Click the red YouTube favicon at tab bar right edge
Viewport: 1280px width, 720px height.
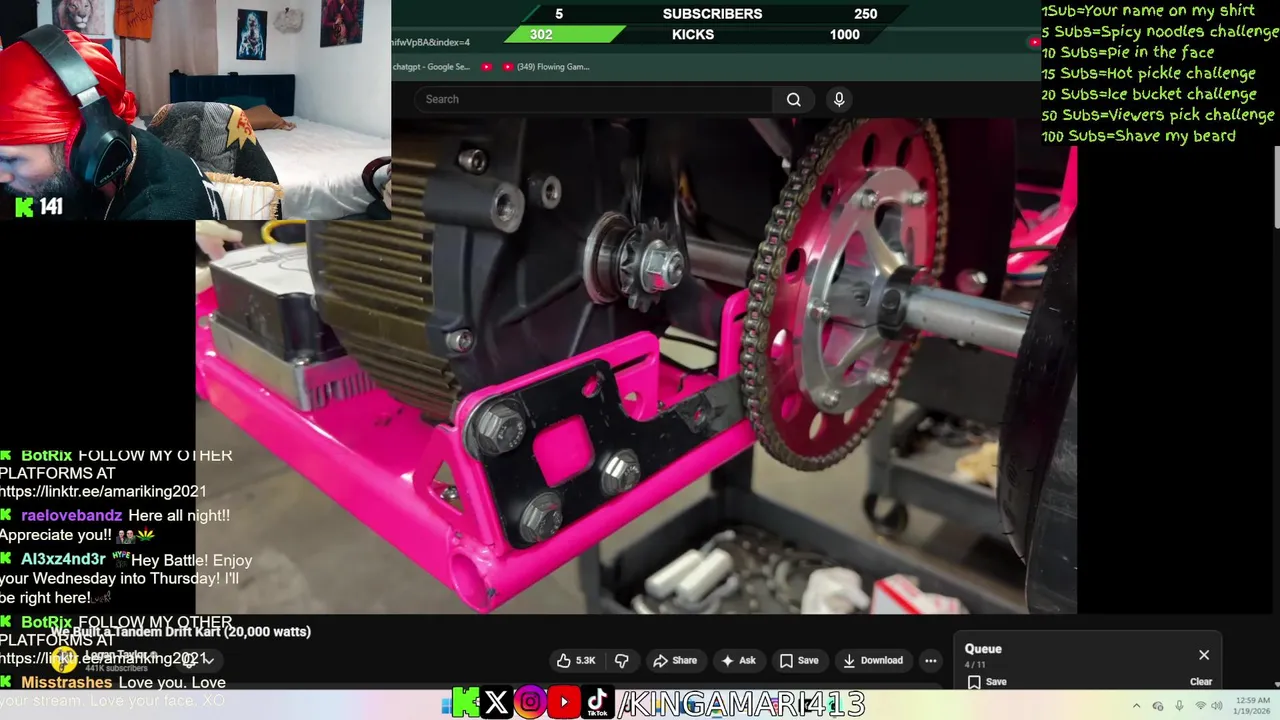1034,42
